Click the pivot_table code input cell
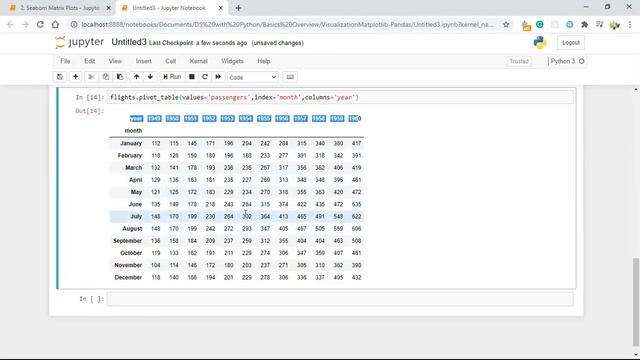This screenshot has width=640, height=360. [340, 98]
